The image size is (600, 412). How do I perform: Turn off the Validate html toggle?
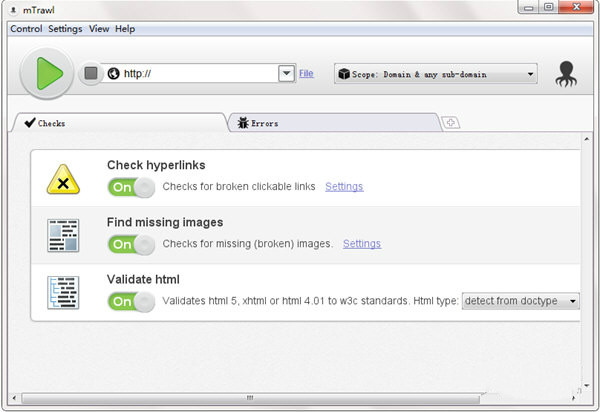(x=131, y=302)
